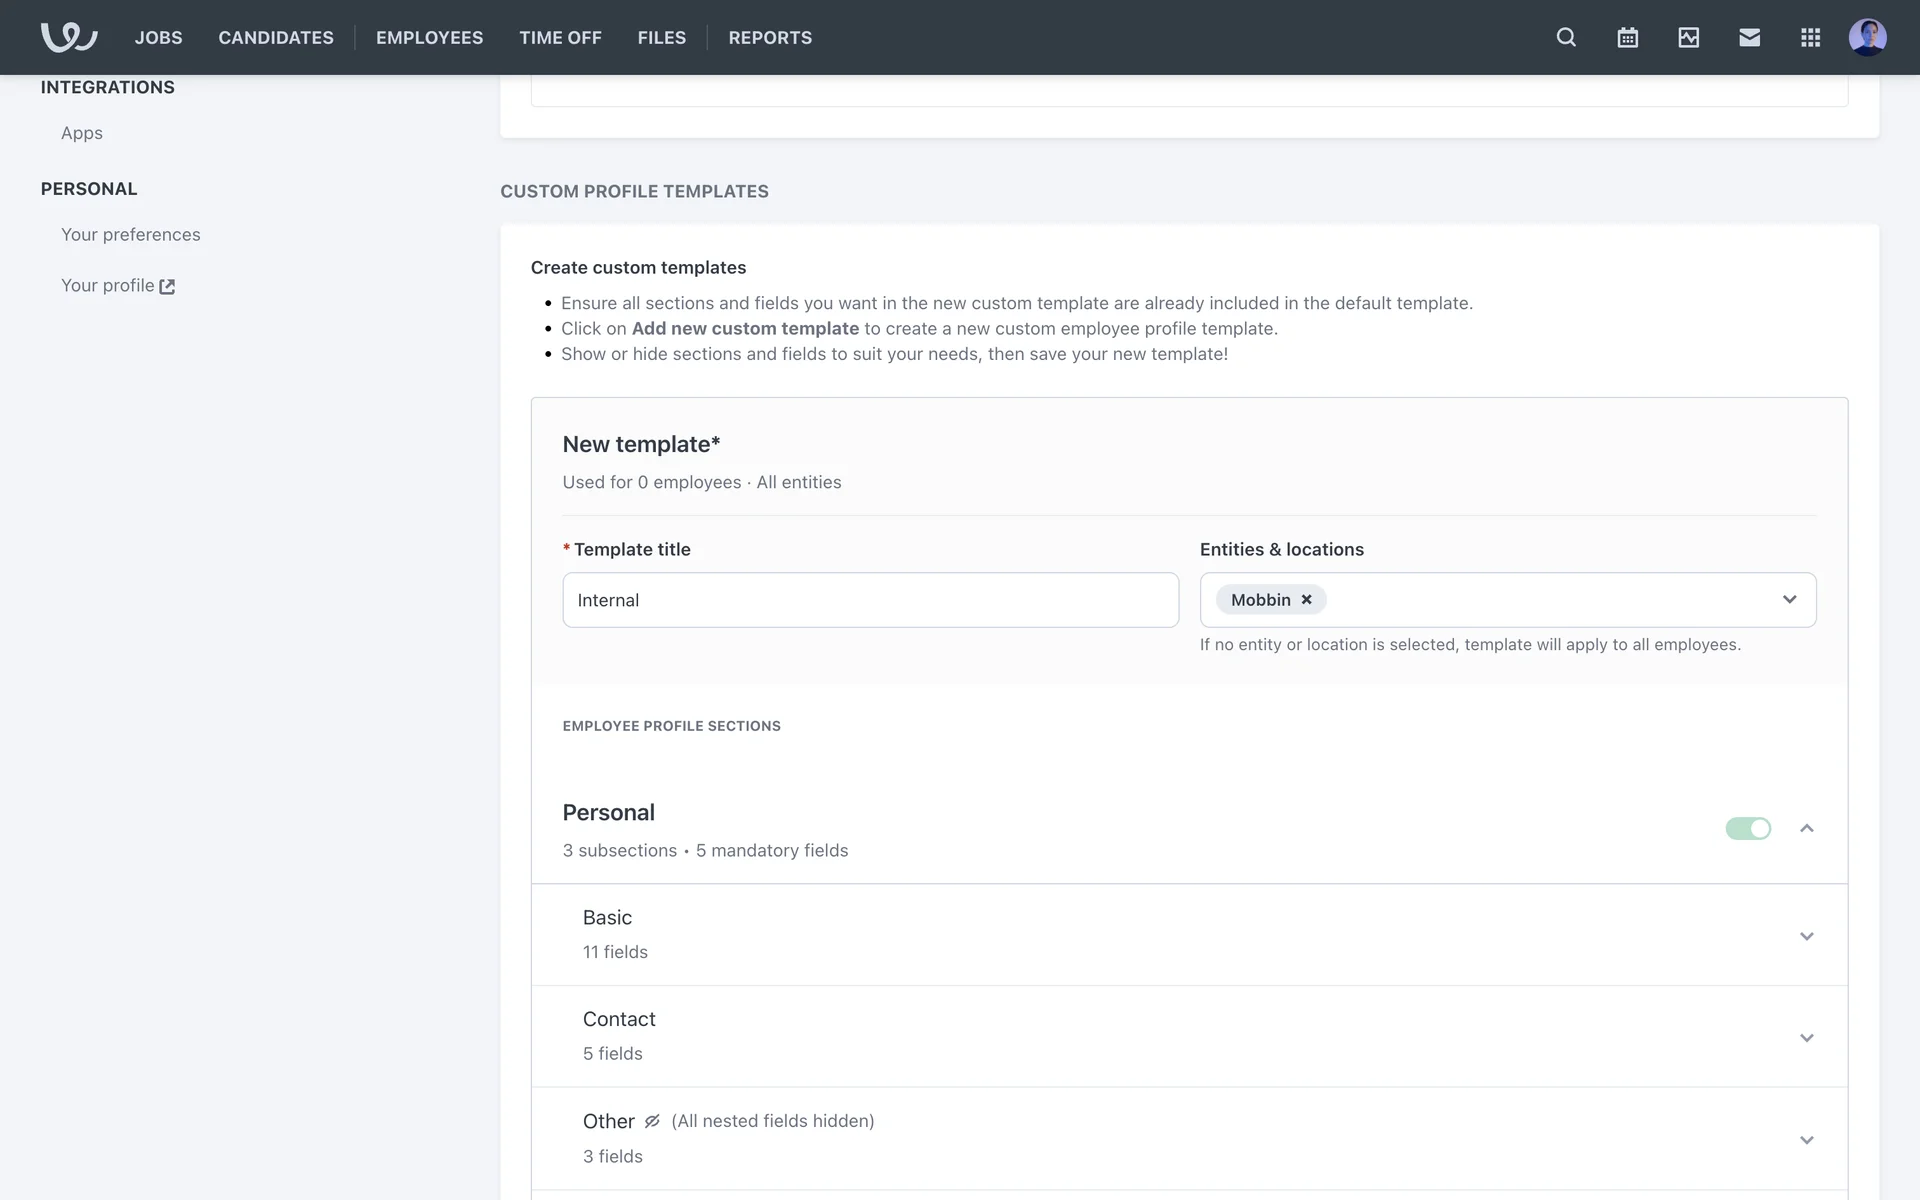Open the reports chart icon

[x=1688, y=37]
